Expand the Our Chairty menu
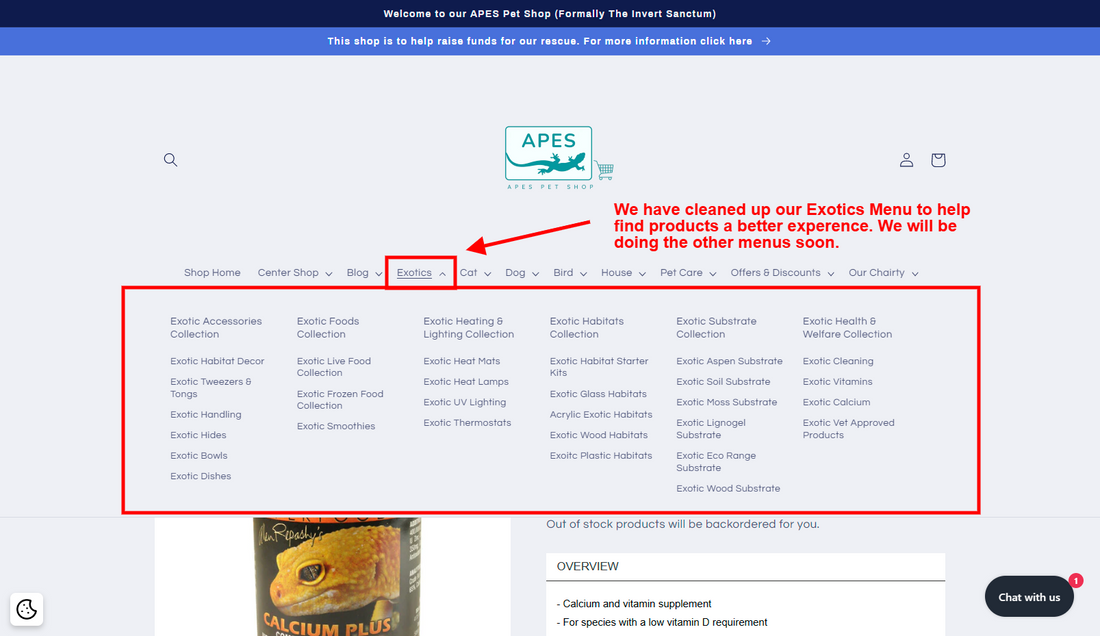Screen dimensions: 1100x636 883,273
